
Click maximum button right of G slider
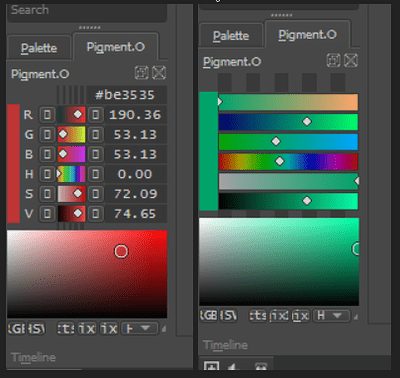pos(96,134)
